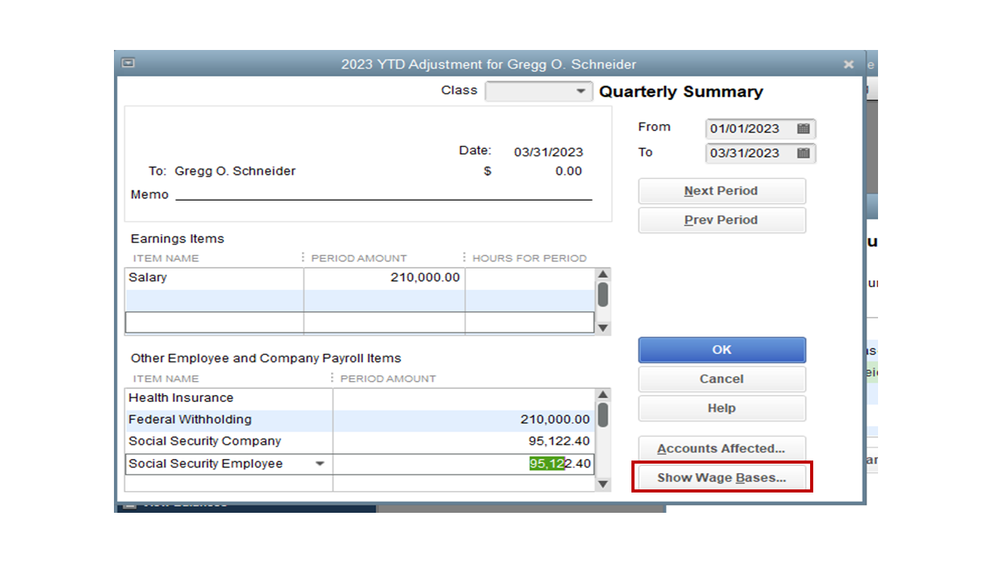Image resolution: width=999 pixels, height=562 pixels.
Task: Click PERIOD AMOUNT header in Earnings Items
Action: (x=359, y=258)
